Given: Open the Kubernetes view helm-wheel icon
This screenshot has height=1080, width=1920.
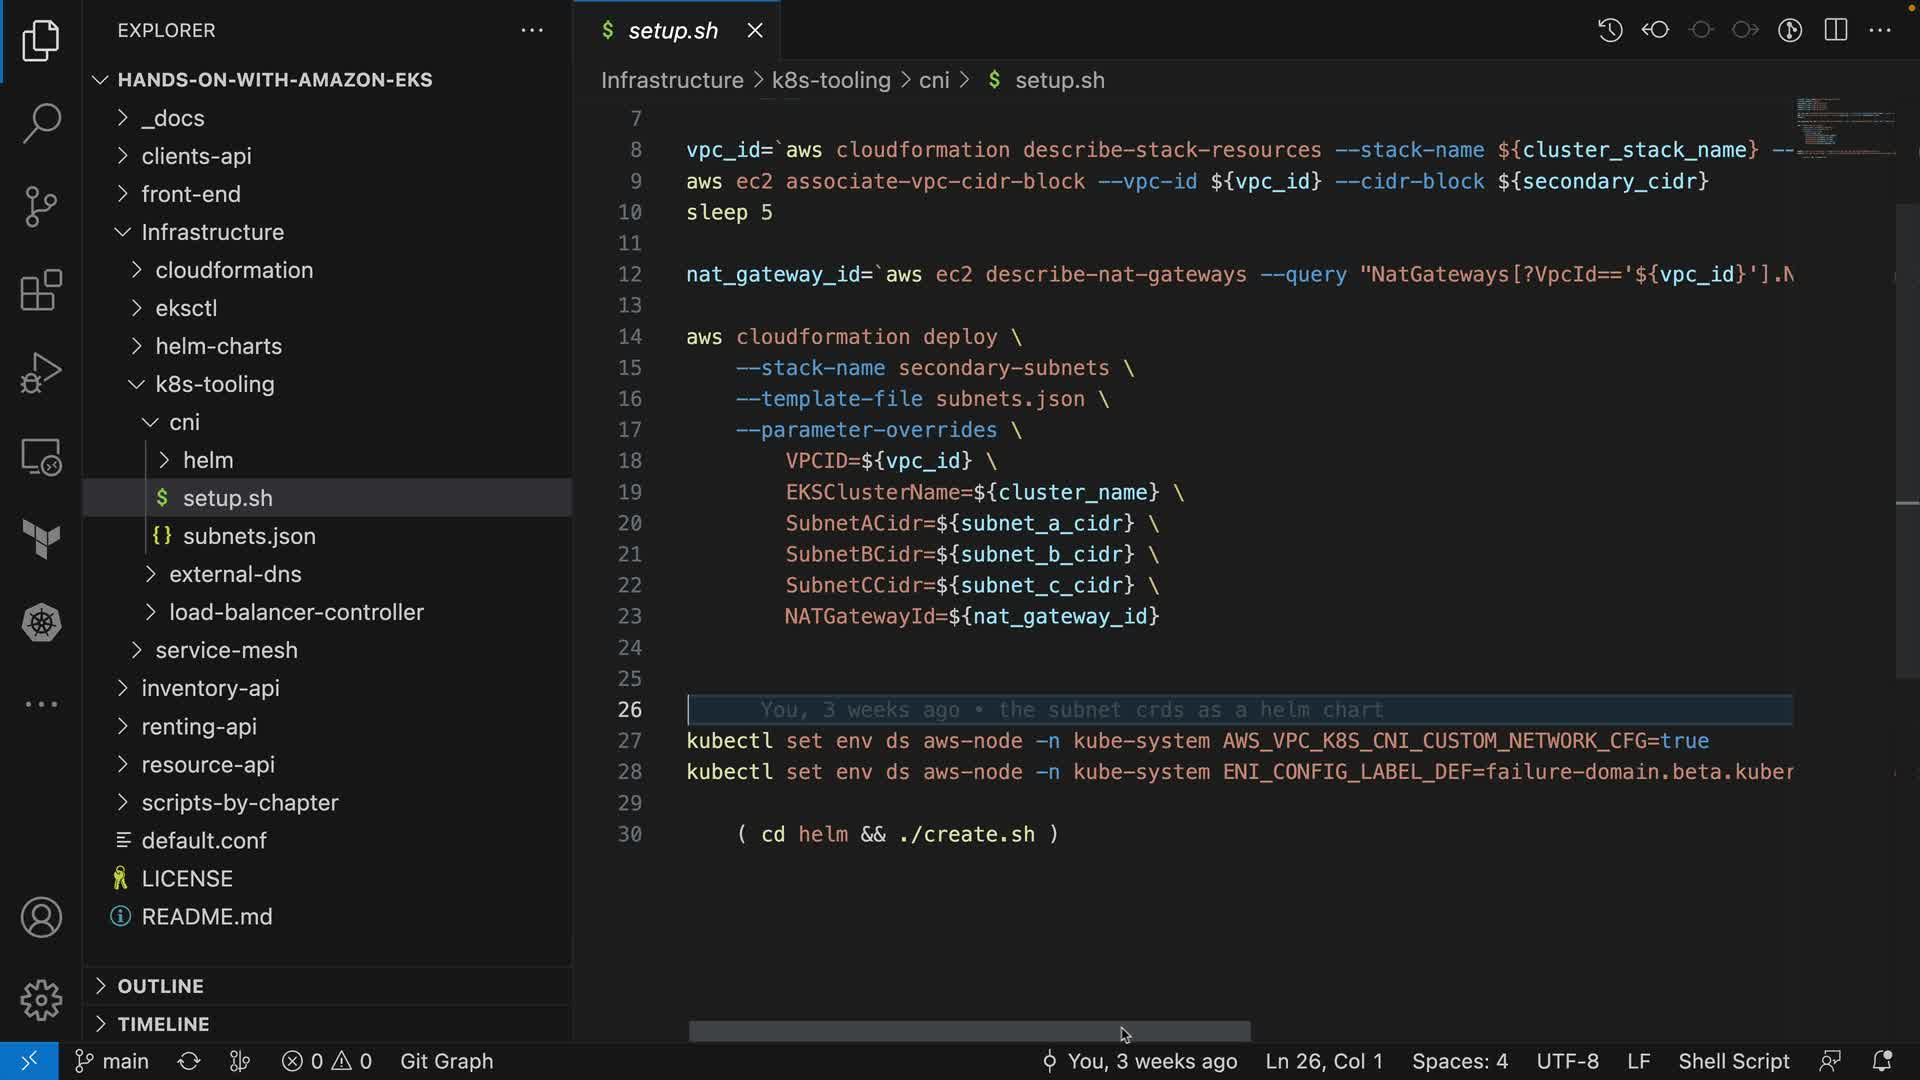Looking at the screenshot, I should 41,623.
